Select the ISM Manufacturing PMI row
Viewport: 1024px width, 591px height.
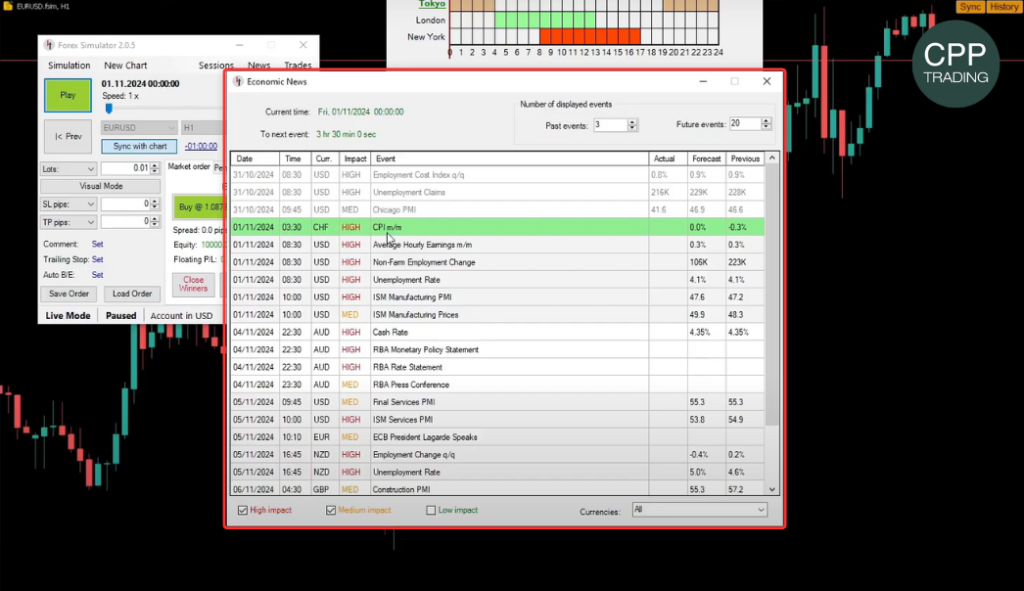click(x=498, y=297)
